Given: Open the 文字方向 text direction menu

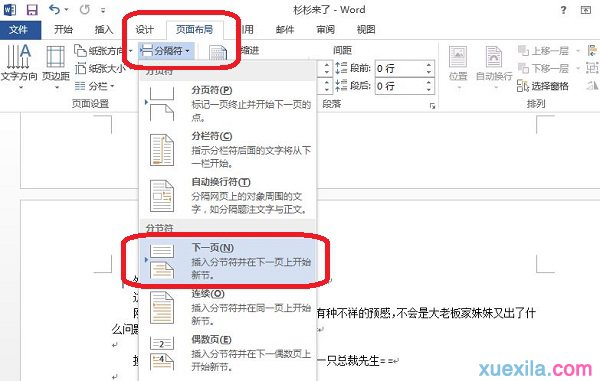Looking at the screenshot, I should (x=19, y=67).
